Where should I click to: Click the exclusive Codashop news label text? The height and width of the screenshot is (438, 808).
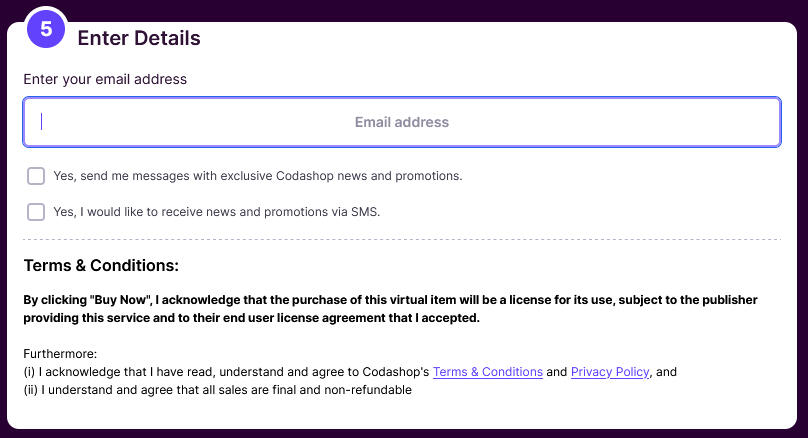pyautogui.click(x=257, y=176)
